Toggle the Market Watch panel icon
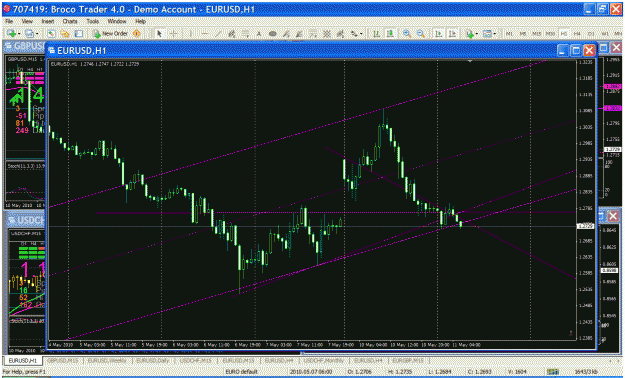Screen dimensions: 625x378 coord(51,33)
